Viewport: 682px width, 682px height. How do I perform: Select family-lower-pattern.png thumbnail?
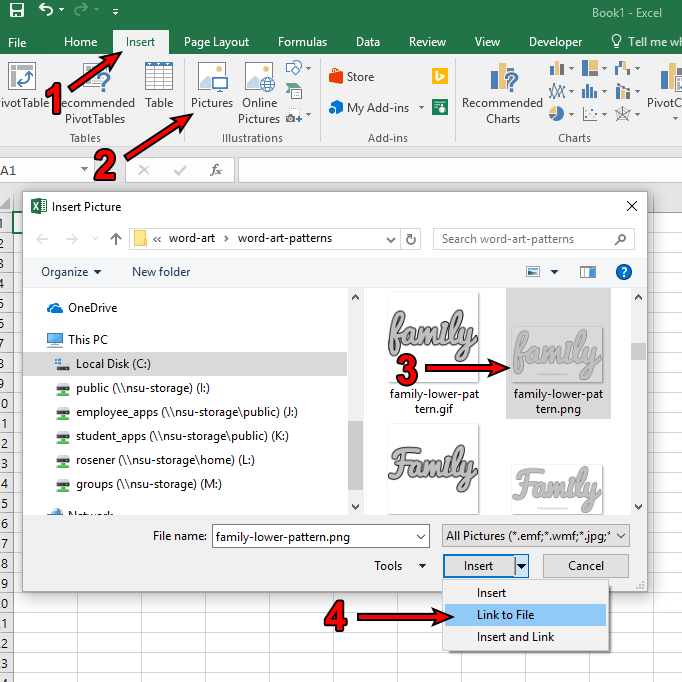point(558,354)
